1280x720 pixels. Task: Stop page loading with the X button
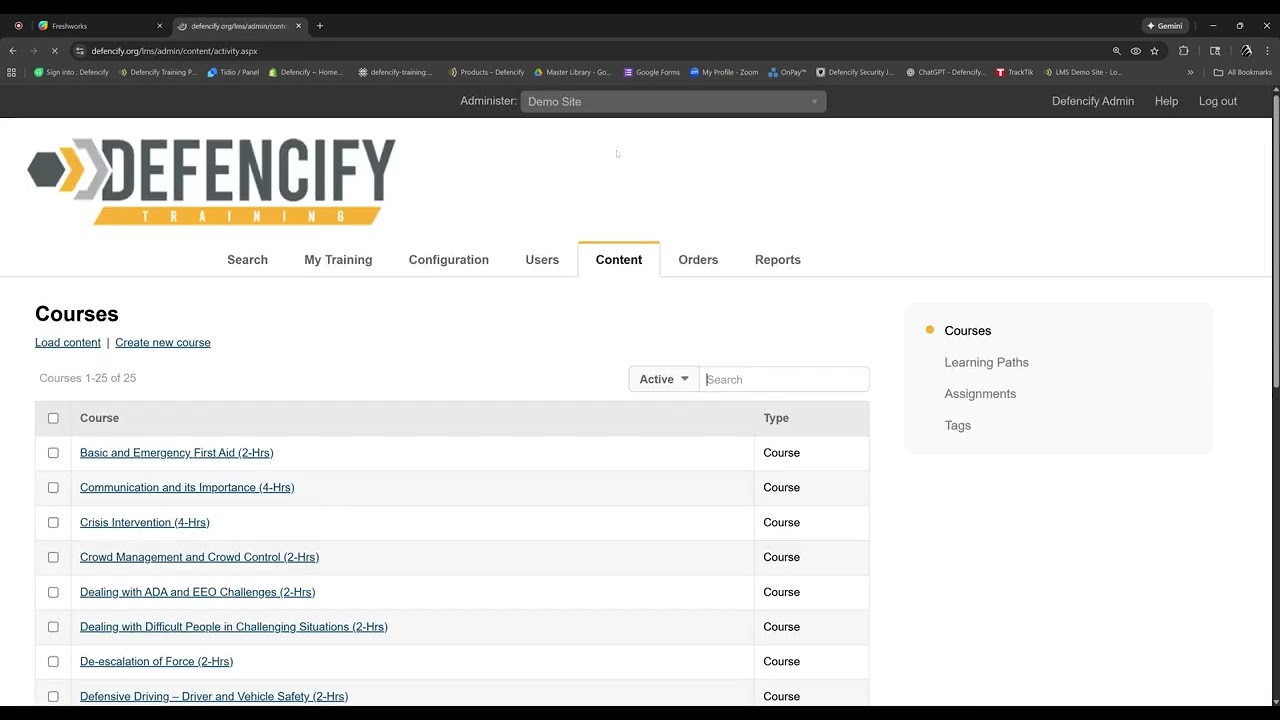[x=54, y=51]
